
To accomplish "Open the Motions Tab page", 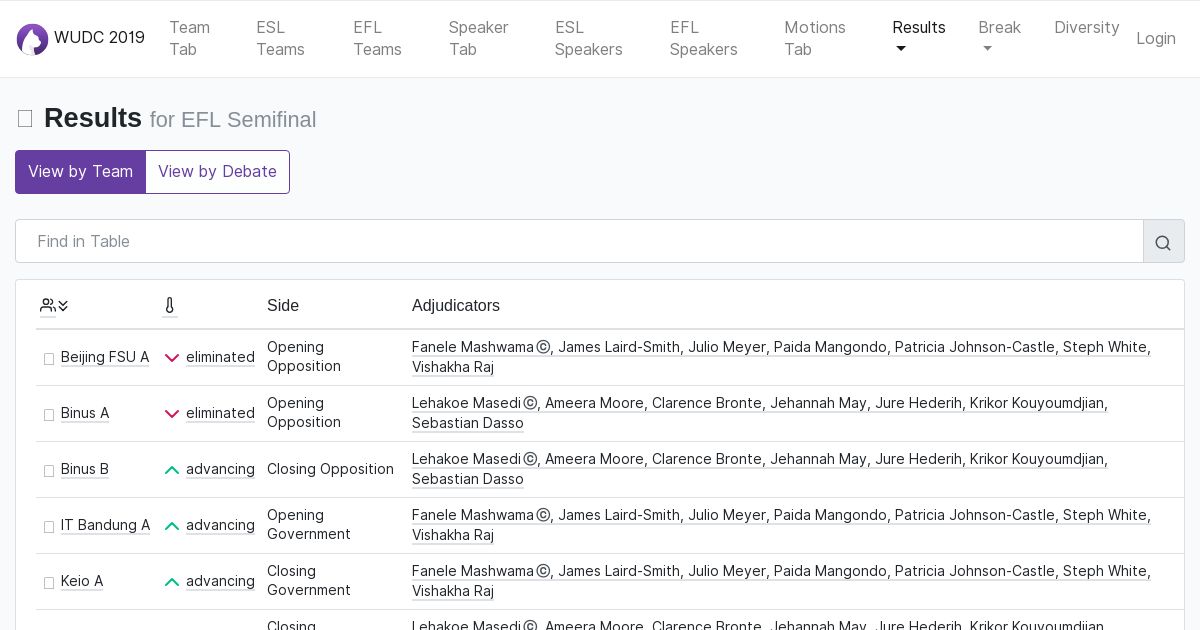I will [x=815, y=38].
